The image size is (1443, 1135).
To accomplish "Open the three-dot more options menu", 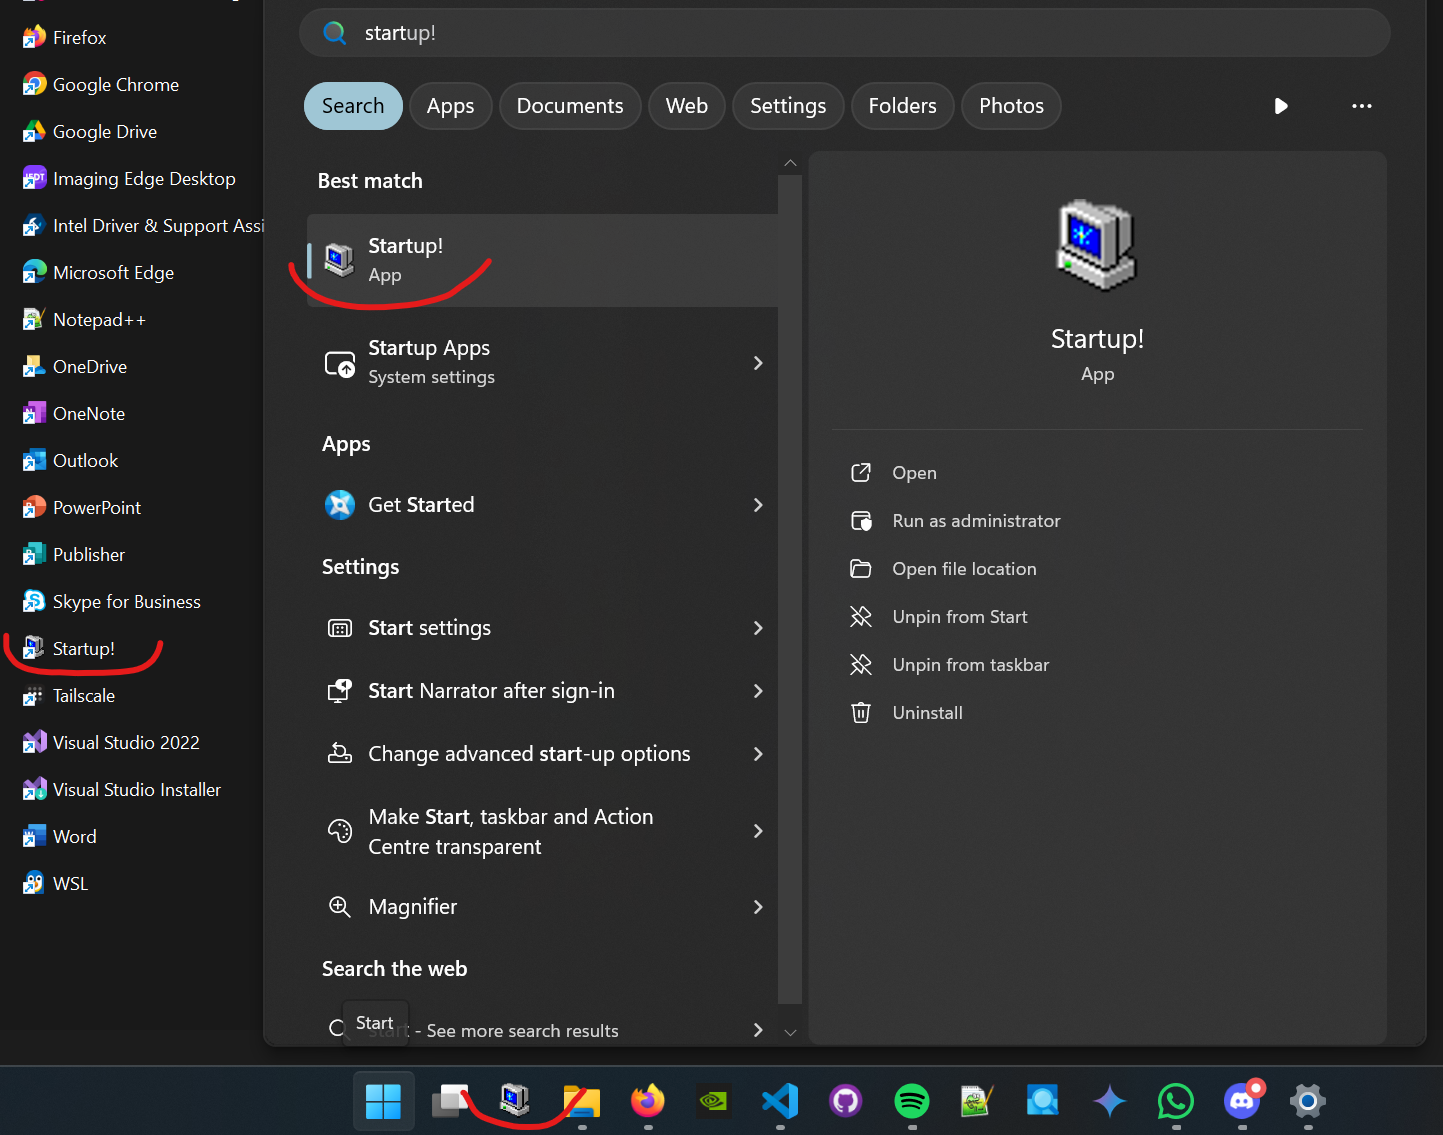I will point(1361,106).
